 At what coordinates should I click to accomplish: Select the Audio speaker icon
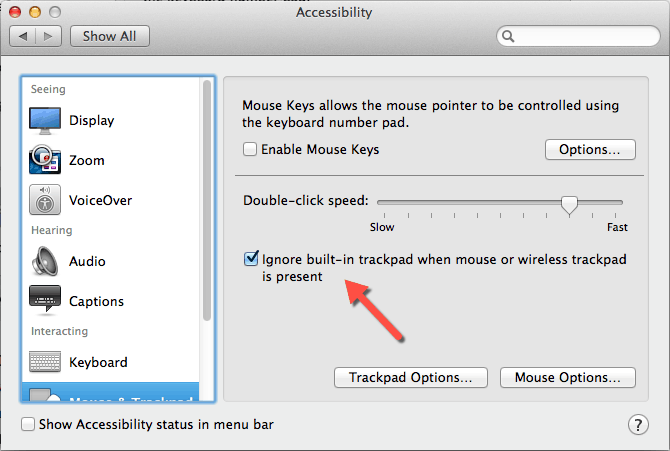[x=45, y=261]
